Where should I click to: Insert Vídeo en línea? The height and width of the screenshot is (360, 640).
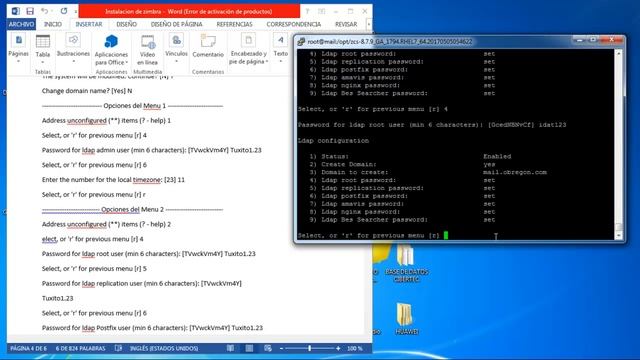[x=147, y=49]
